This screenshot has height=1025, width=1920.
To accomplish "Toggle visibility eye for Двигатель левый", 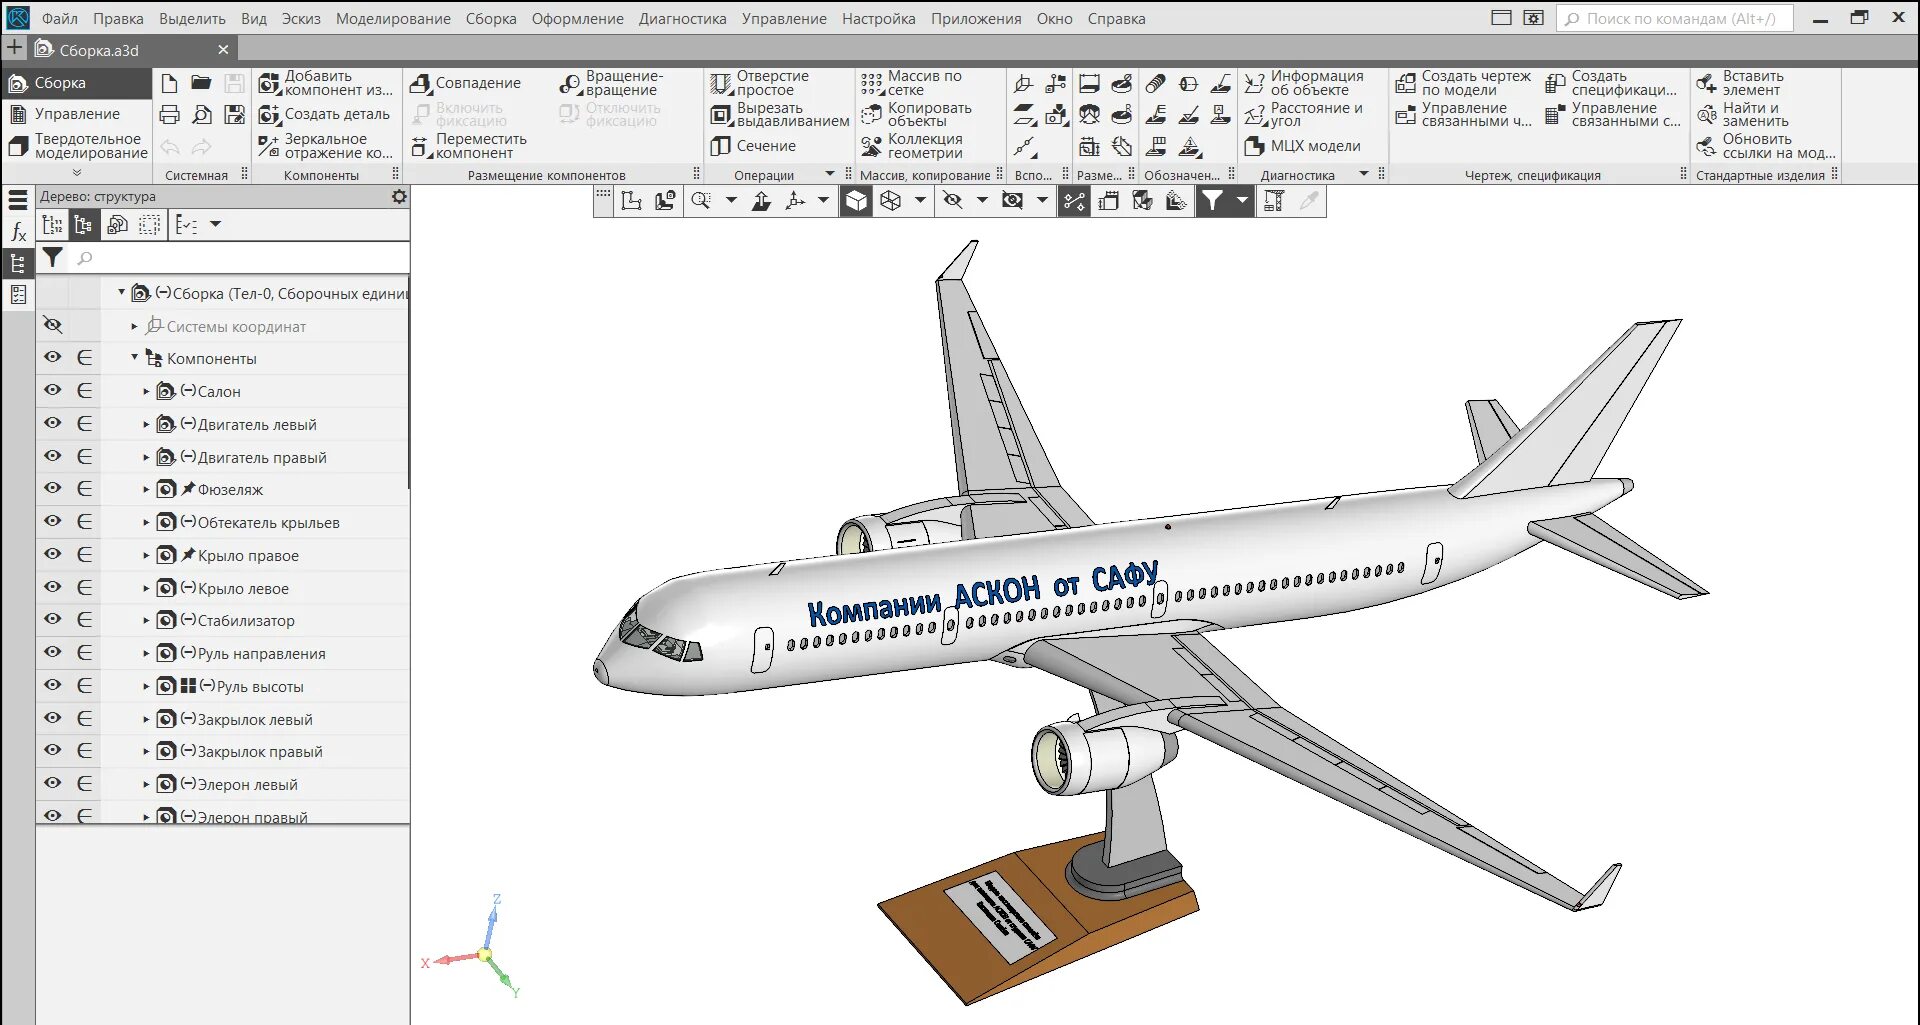I will point(53,423).
